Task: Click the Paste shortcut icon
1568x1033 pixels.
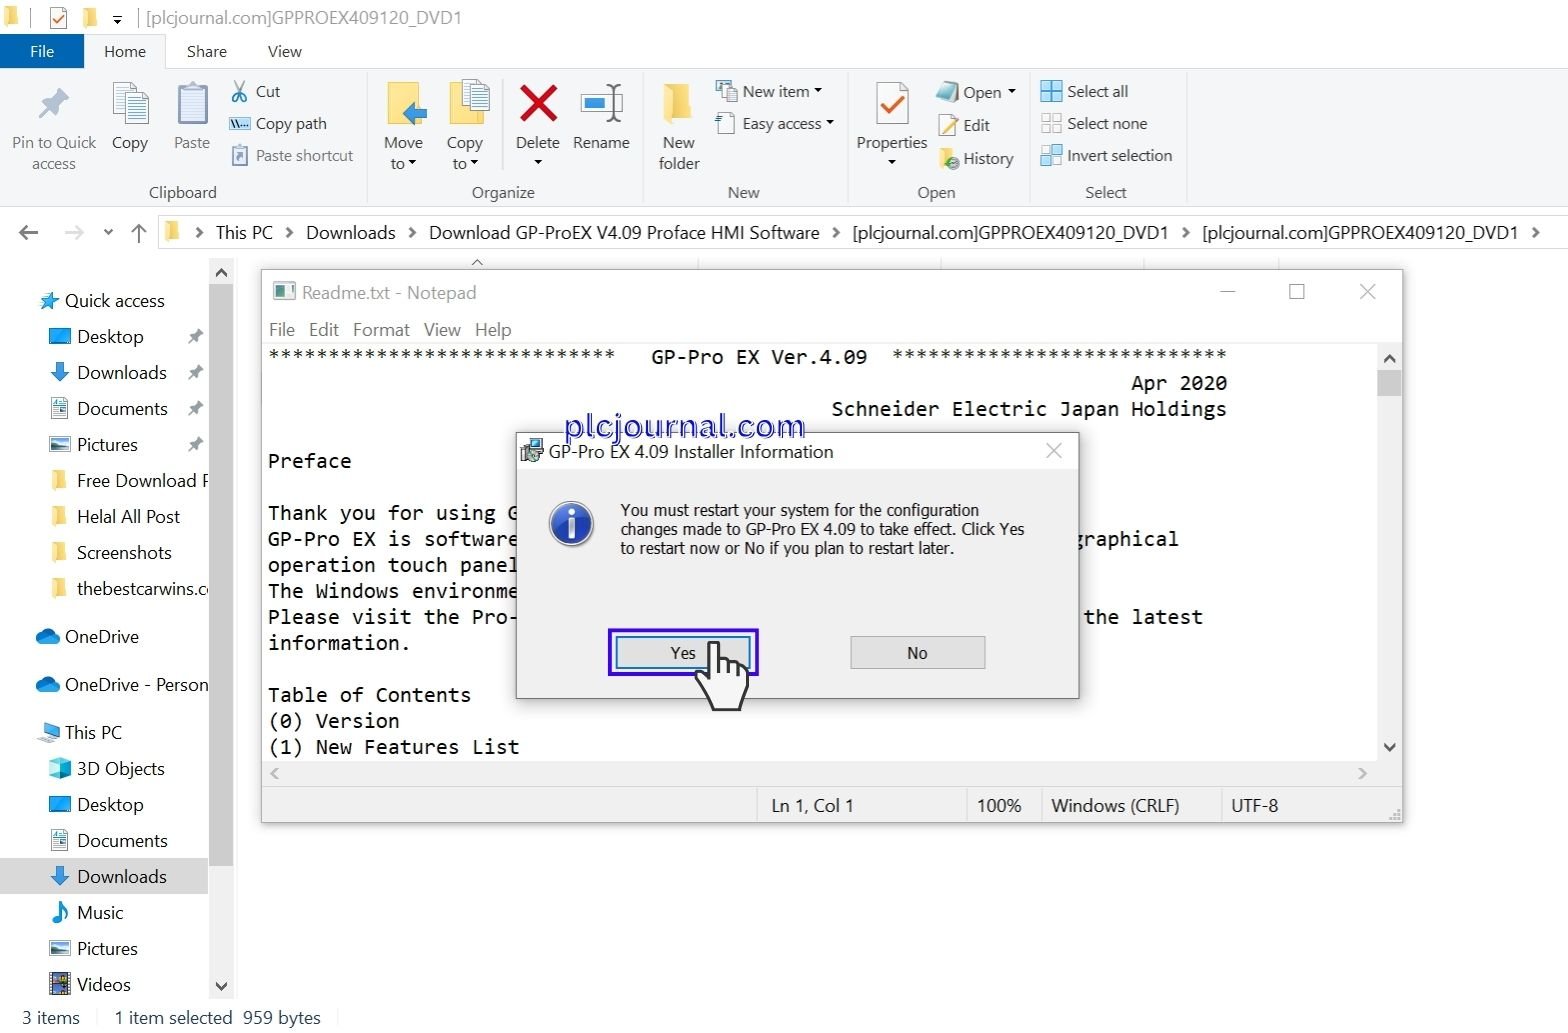Action: [x=240, y=155]
